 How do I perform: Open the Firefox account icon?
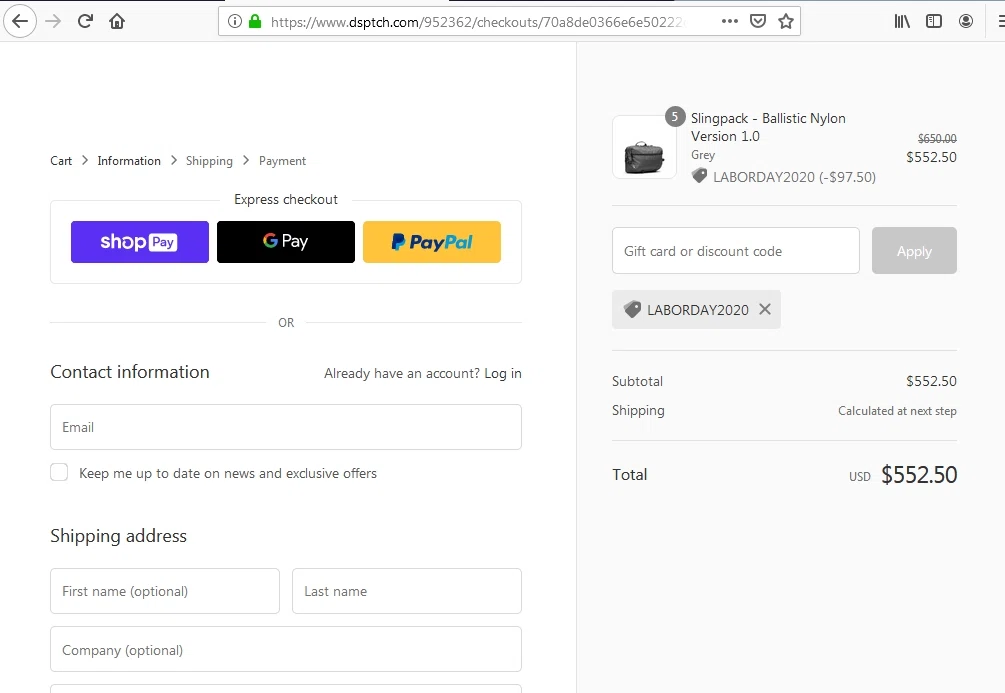(x=966, y=21)
